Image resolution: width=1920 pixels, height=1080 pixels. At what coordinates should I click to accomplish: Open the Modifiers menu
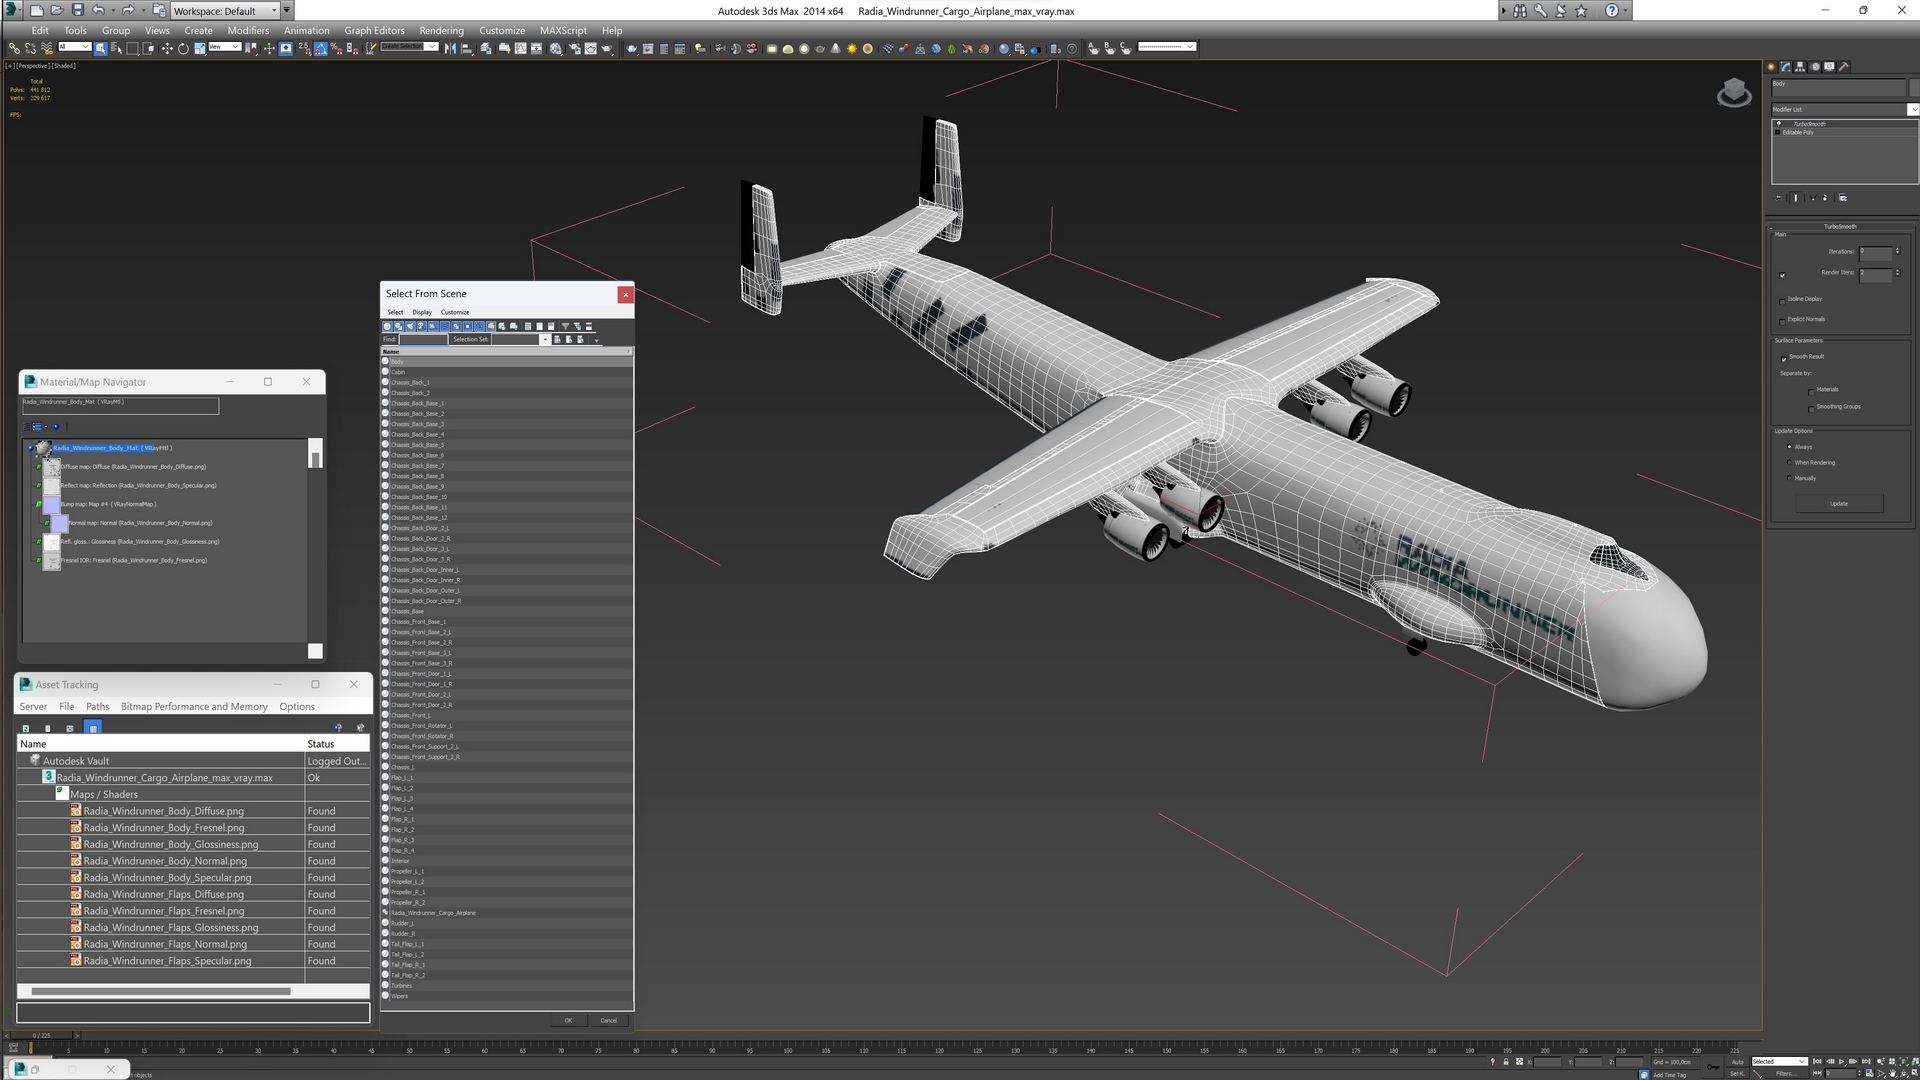[248, 30]
